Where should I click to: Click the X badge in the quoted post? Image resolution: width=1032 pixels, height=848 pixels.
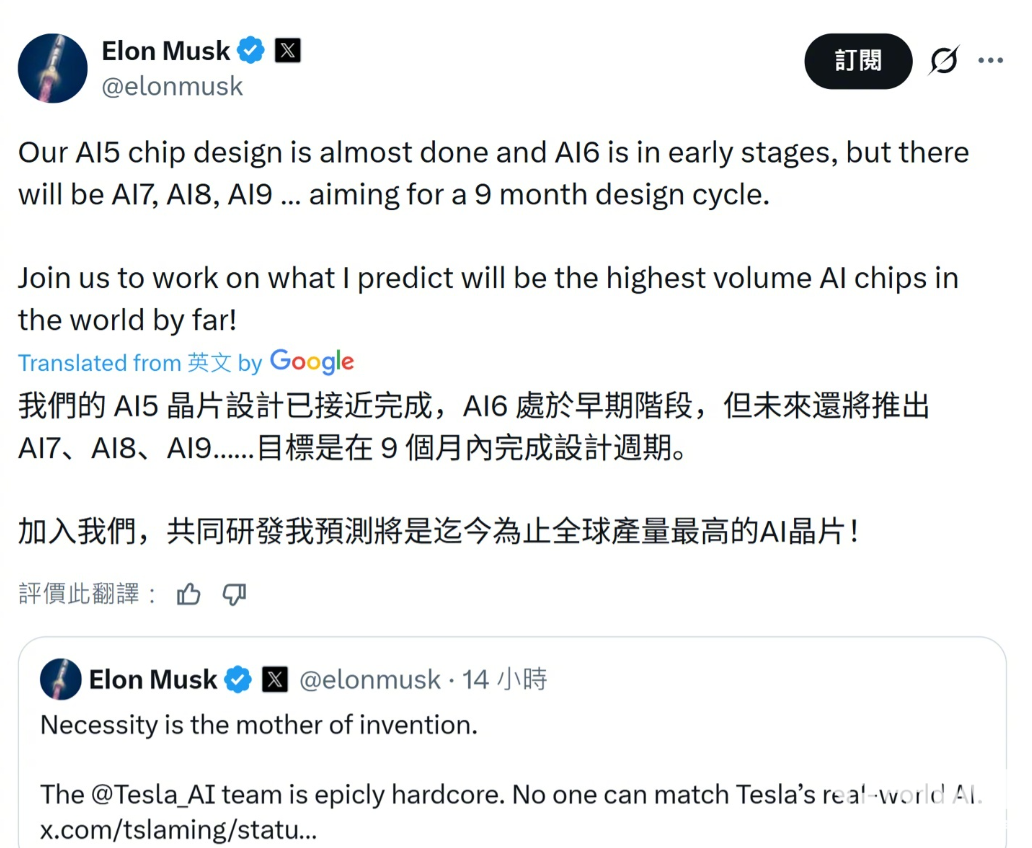coord(275,680)
